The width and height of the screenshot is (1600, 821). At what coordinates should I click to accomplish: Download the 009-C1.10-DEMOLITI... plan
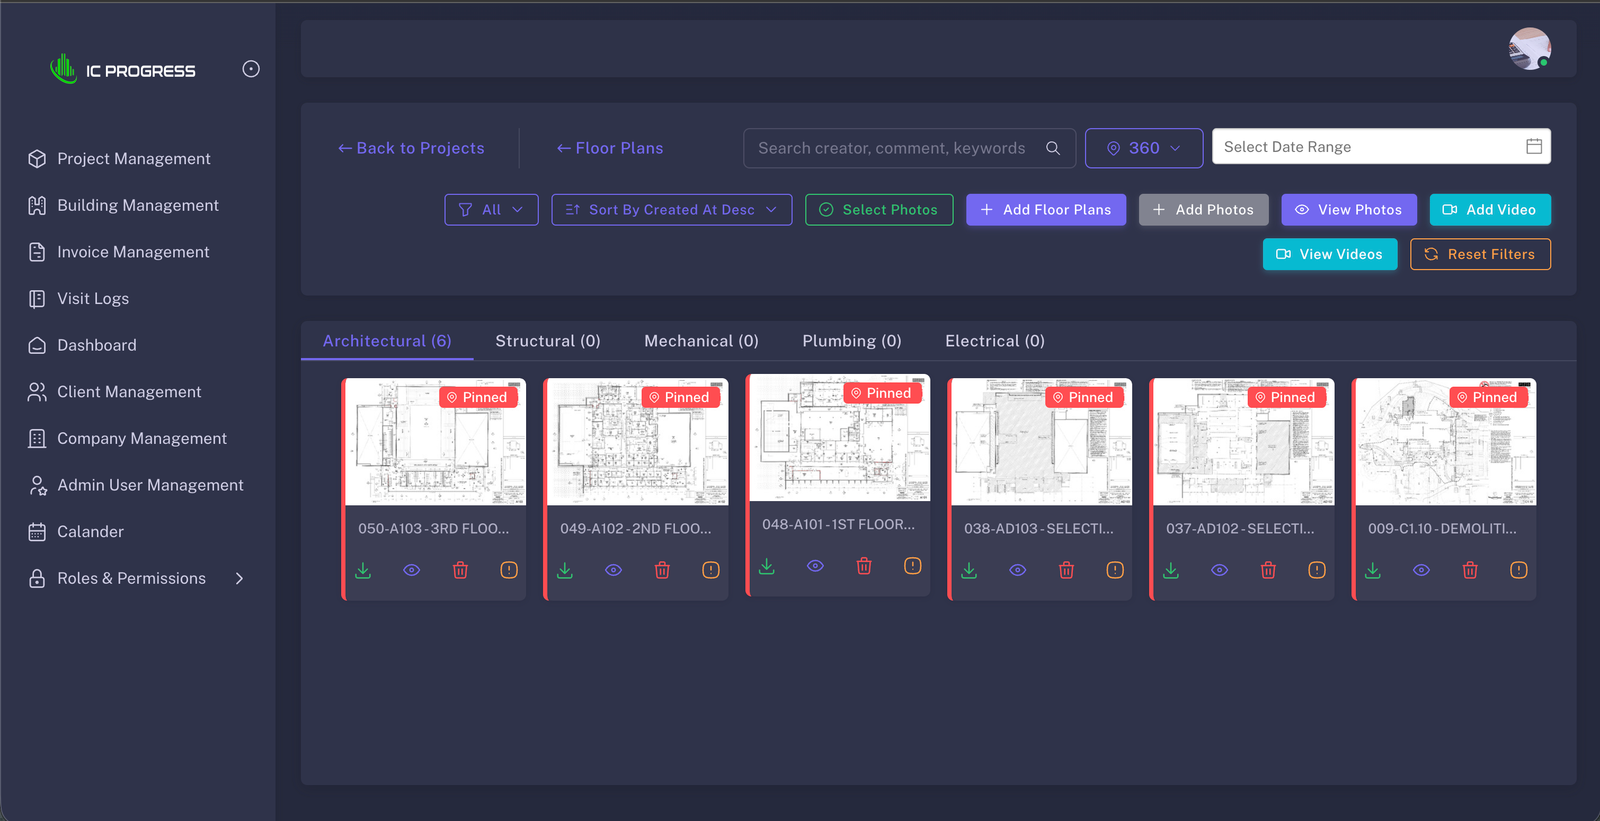1373,570
